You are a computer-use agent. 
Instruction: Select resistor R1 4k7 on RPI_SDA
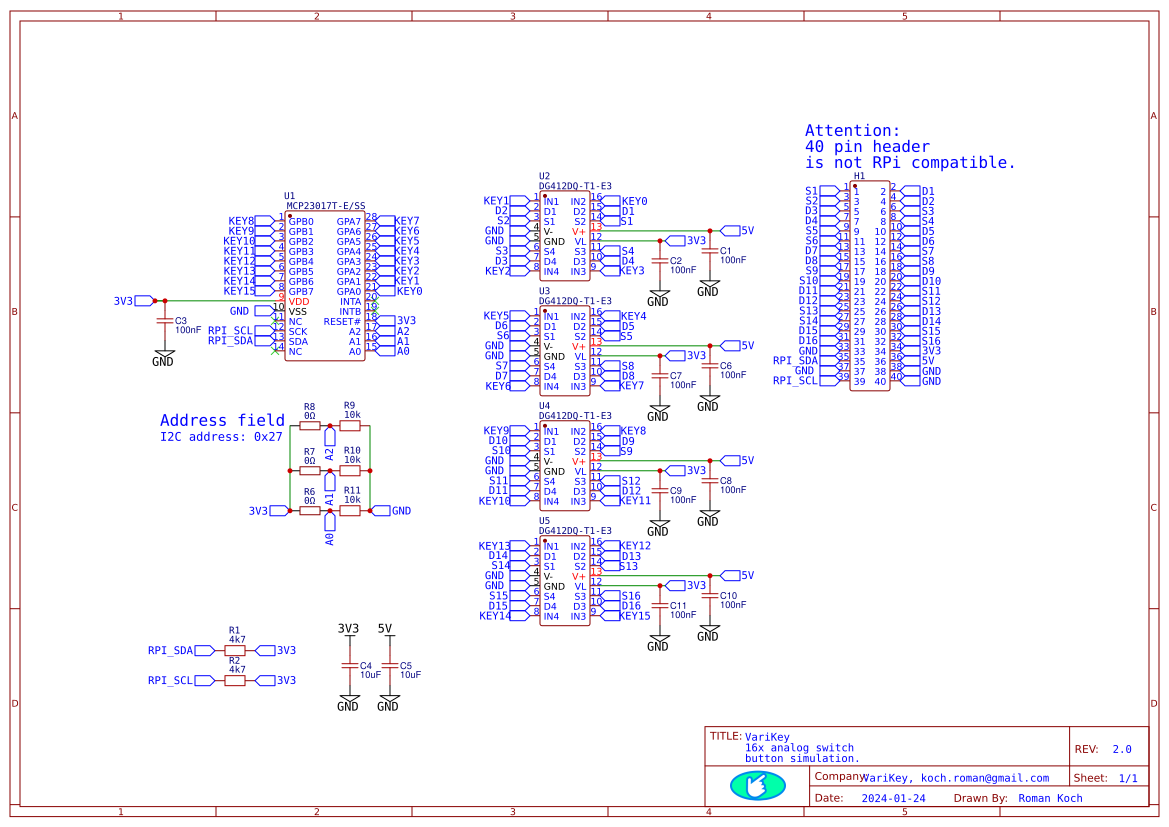click(x=234, y=648)
